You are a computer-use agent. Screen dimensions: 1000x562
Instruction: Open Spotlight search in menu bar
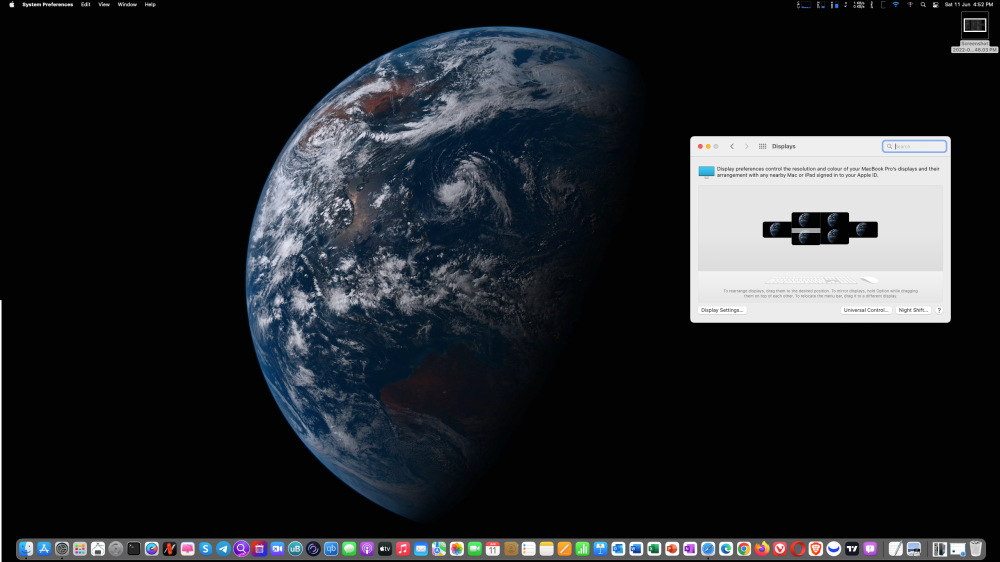click(x=923, y=4)
